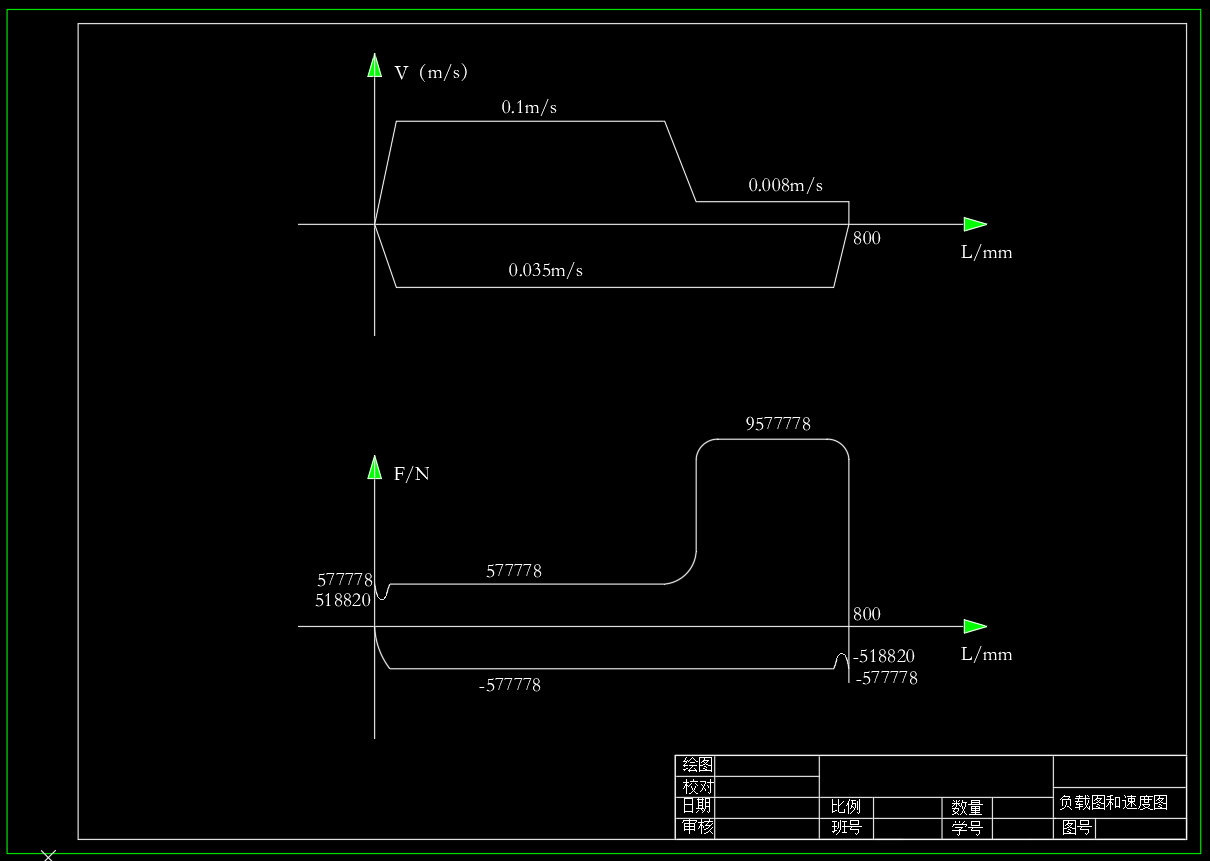Click the 比例 field in title block

coord(846,806)
